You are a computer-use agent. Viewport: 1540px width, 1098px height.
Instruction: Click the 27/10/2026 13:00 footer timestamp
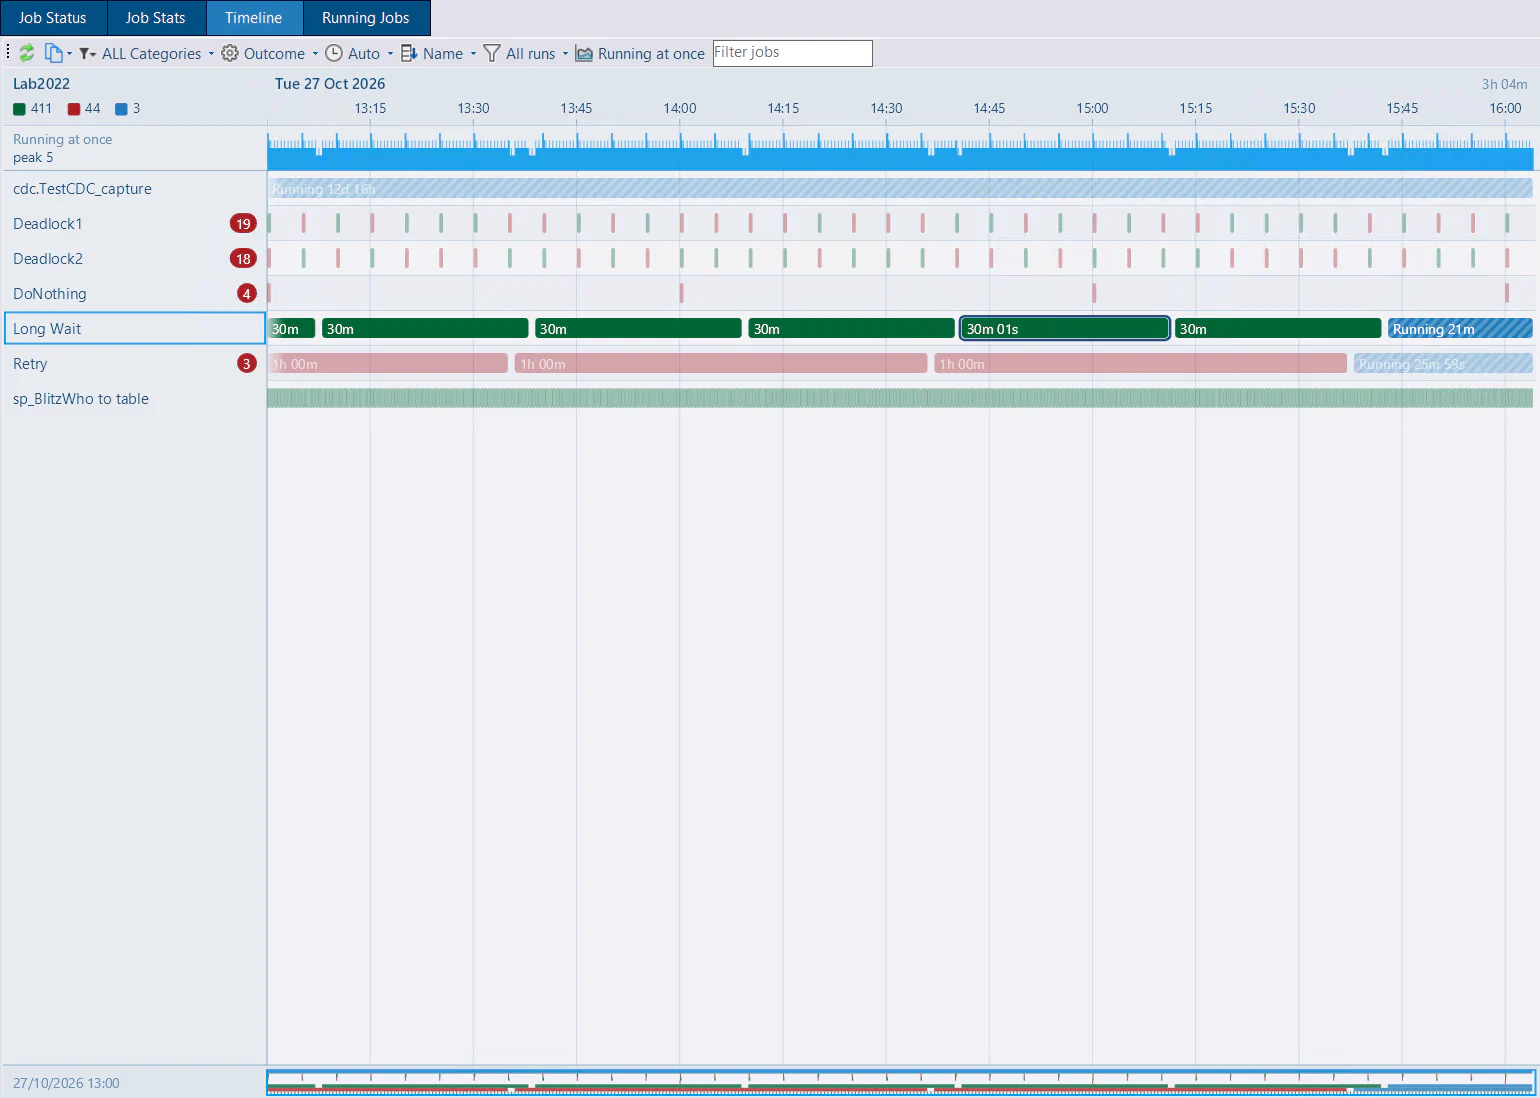pos(66,1084)
